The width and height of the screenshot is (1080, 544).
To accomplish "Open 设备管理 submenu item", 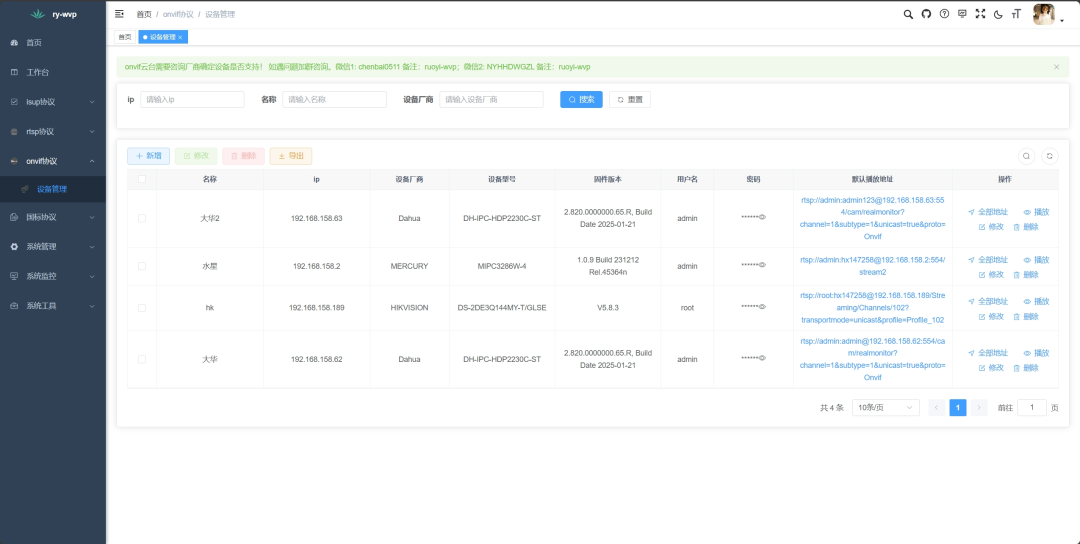I will coord(53,189).
